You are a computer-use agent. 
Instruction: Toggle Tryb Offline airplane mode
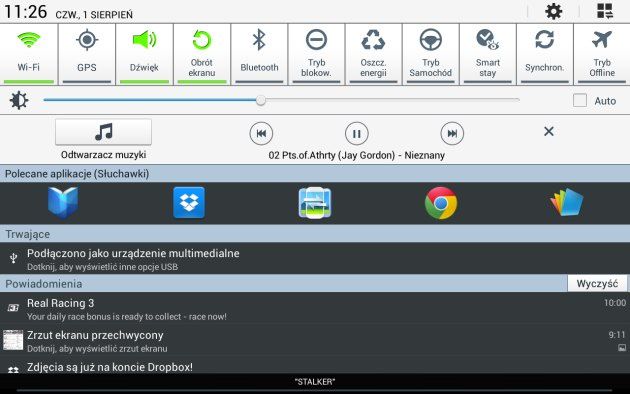[x=602, y=54]
